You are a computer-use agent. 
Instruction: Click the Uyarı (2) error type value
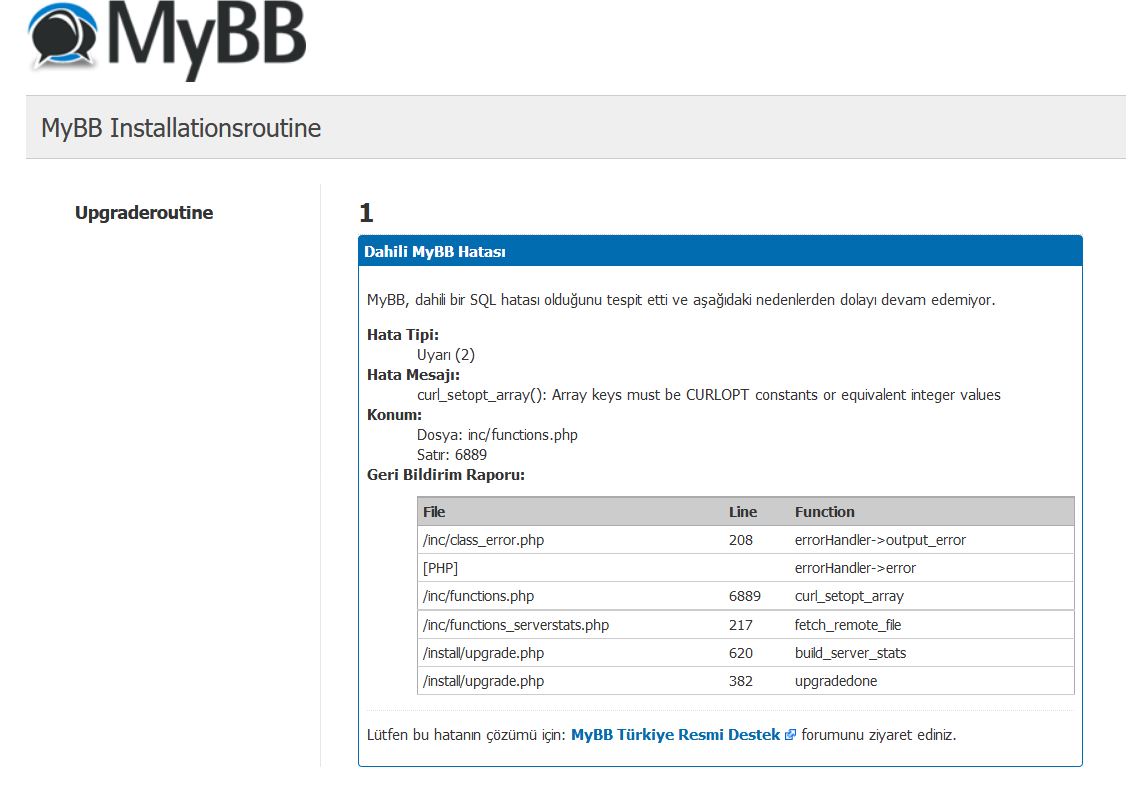tap(445, 355)
